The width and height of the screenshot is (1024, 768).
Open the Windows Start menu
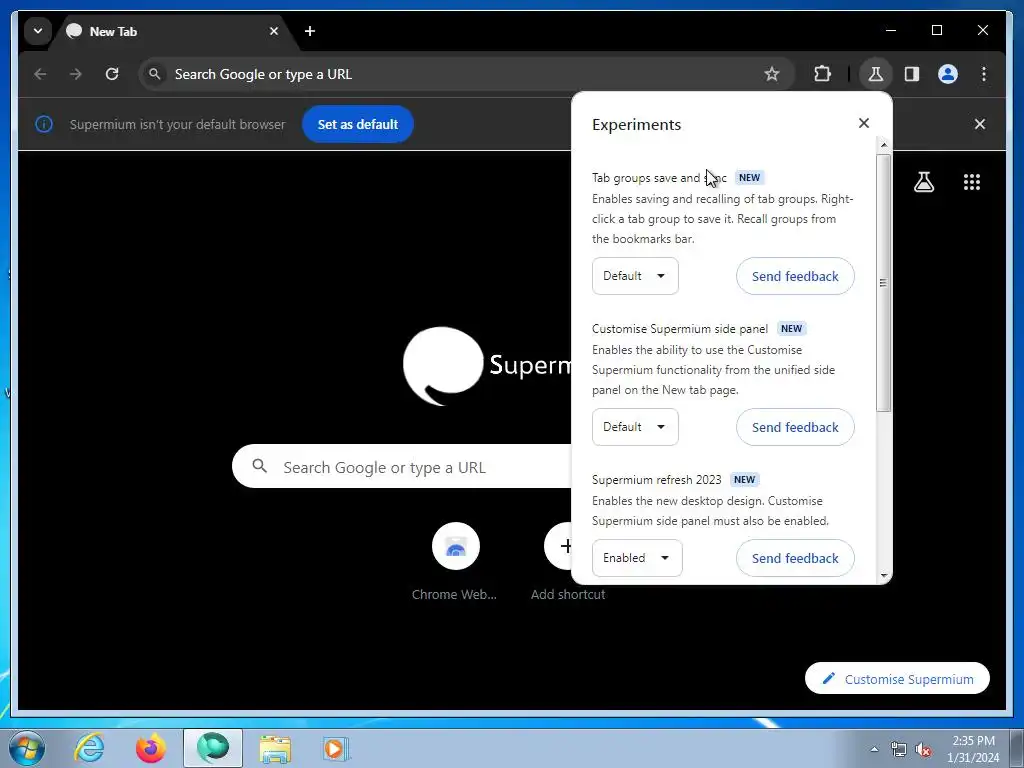click(26, 748)
